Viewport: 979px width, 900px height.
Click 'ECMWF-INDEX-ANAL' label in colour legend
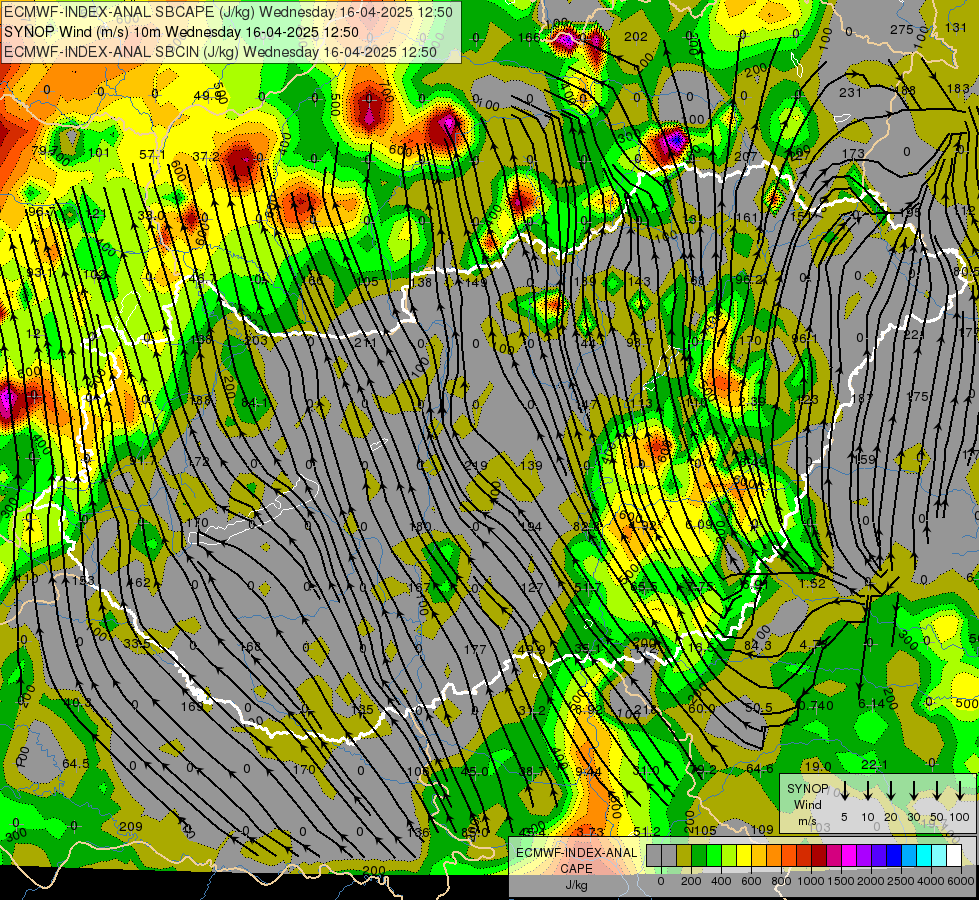[576, 853]
